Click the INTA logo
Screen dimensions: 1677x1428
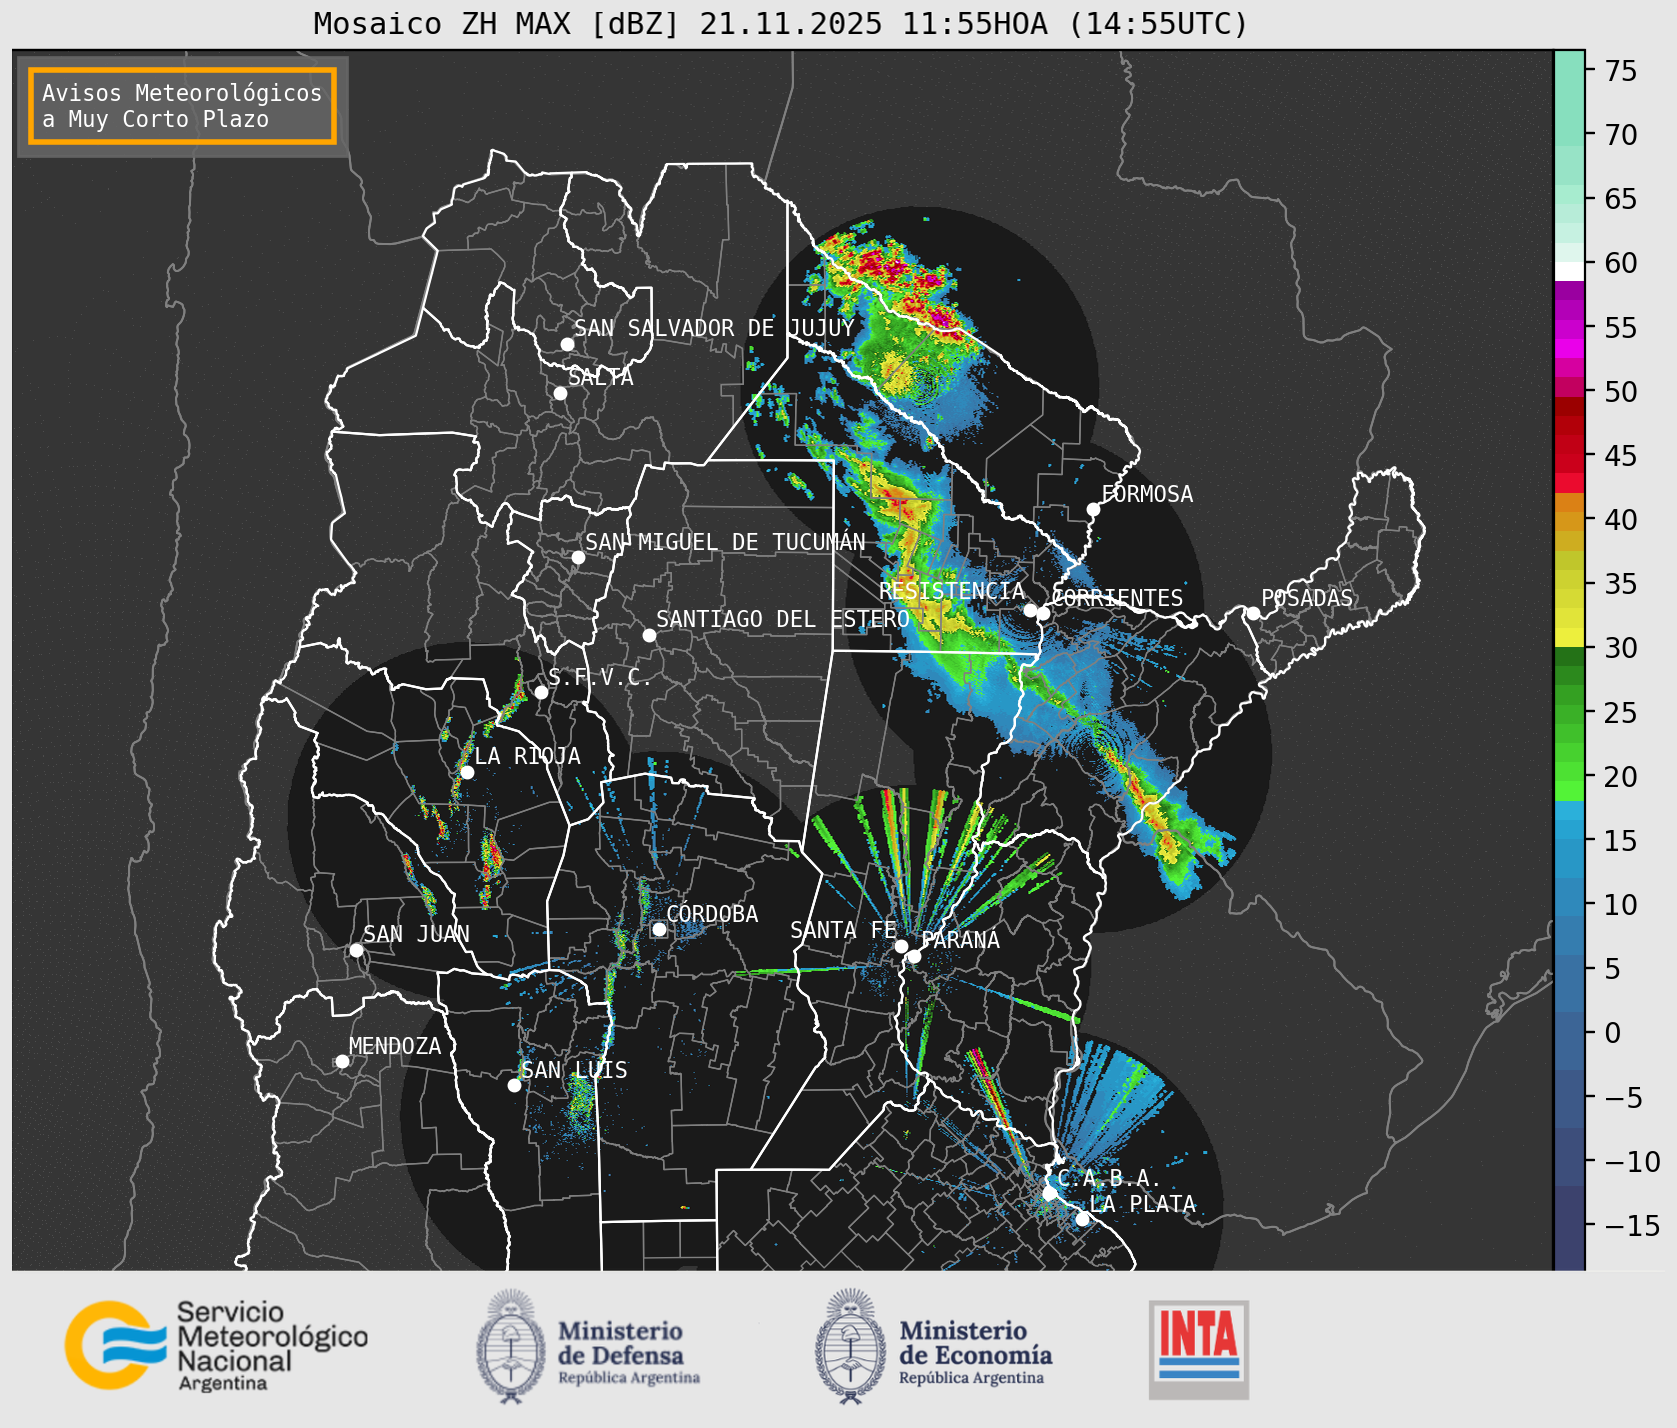pyautogui.click(x=1199, y=1349)
